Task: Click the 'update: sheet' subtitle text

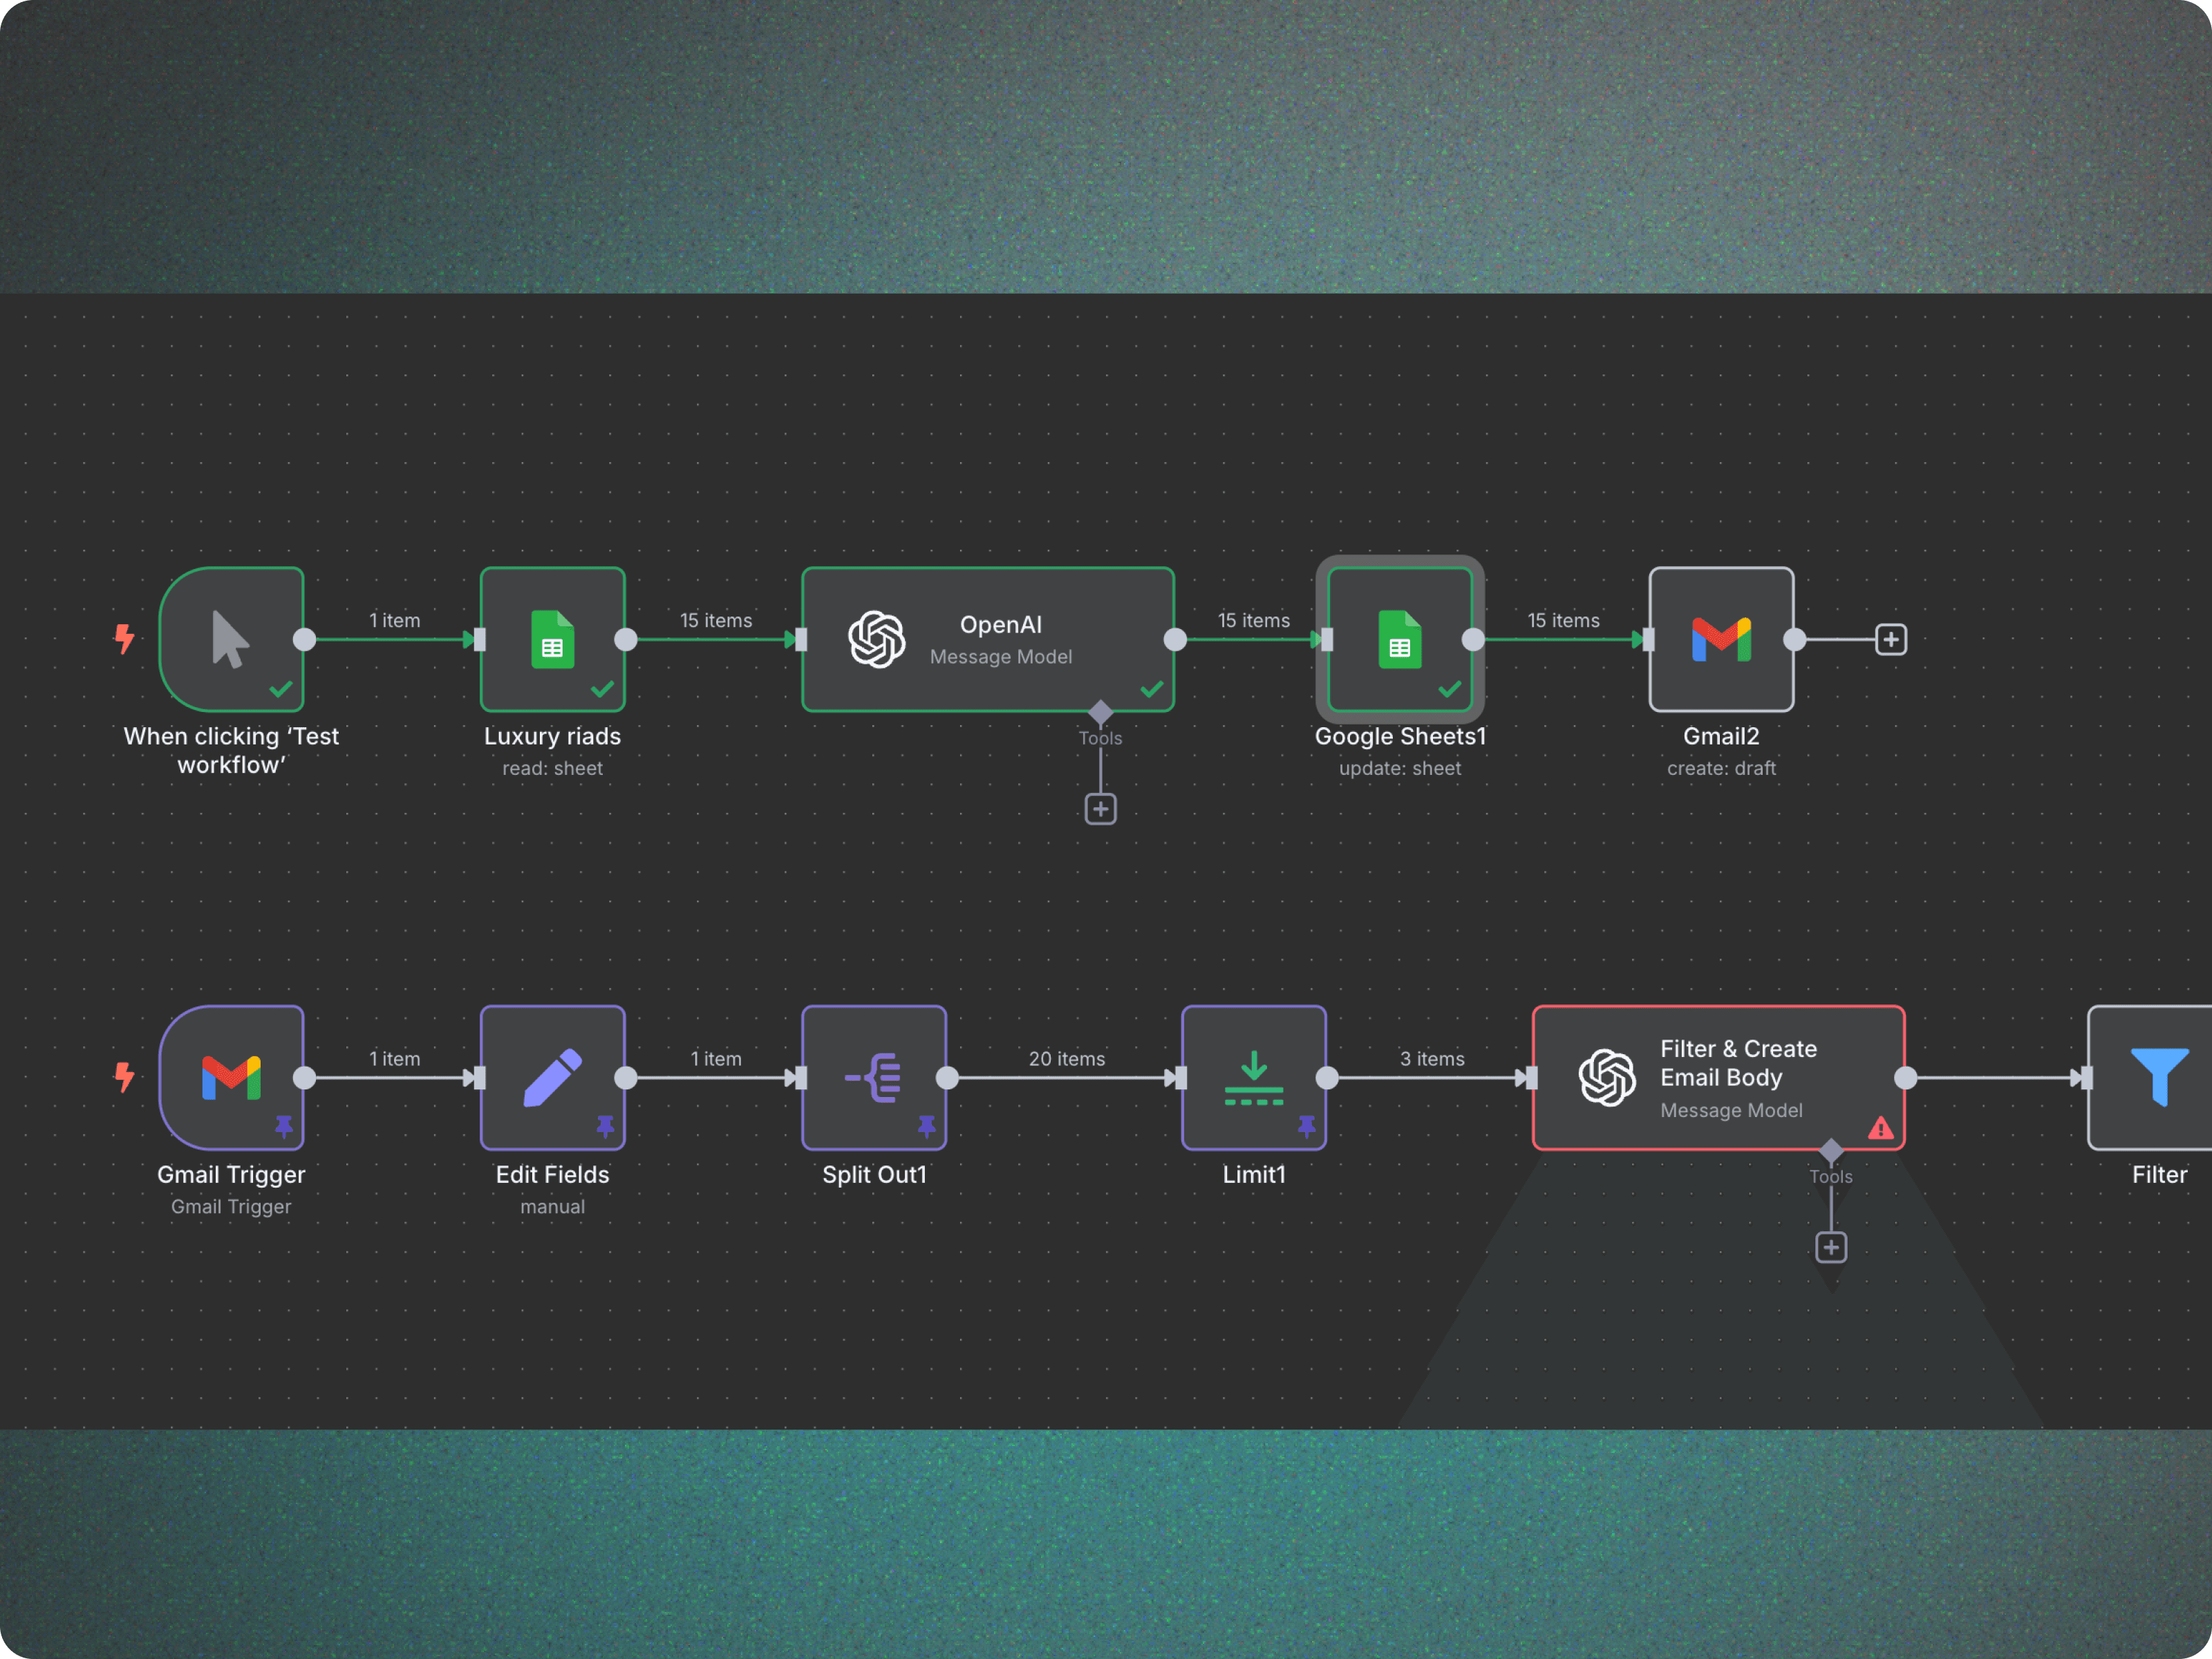Action: point(1400,768)
